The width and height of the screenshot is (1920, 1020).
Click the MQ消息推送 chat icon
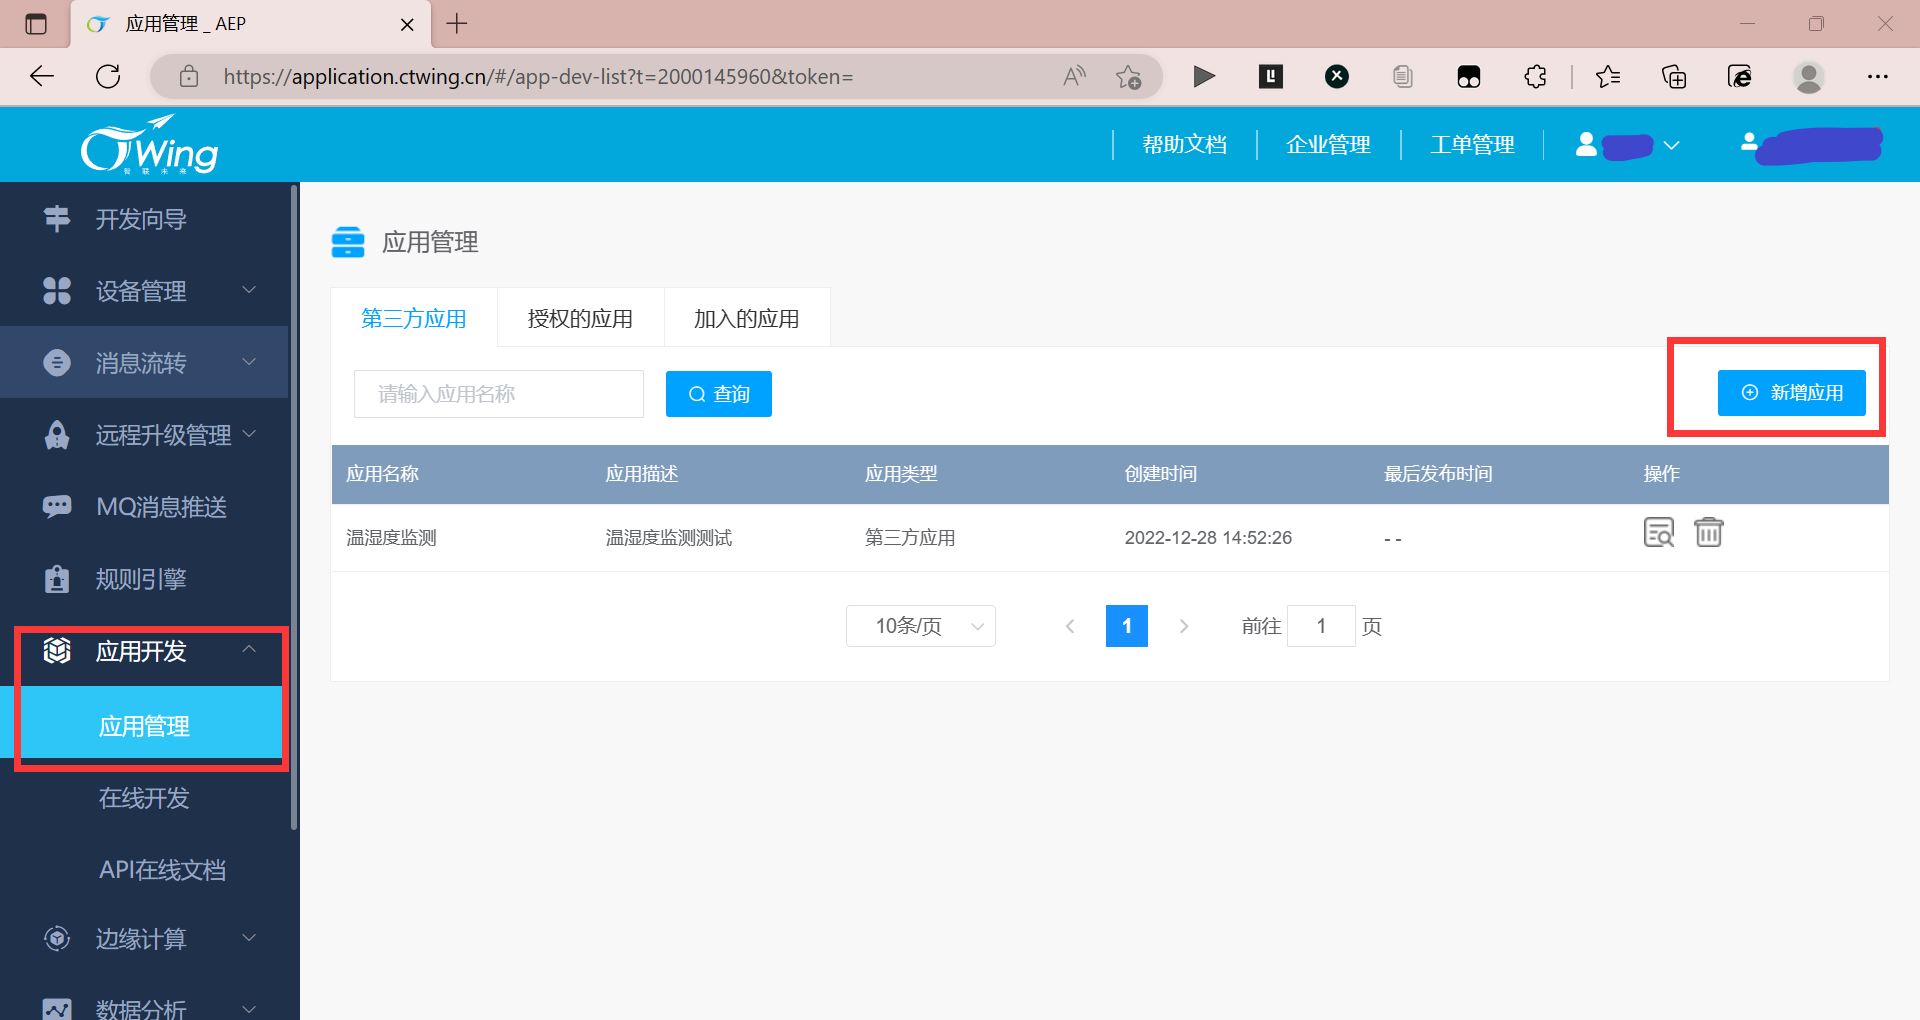click(57, 507)
